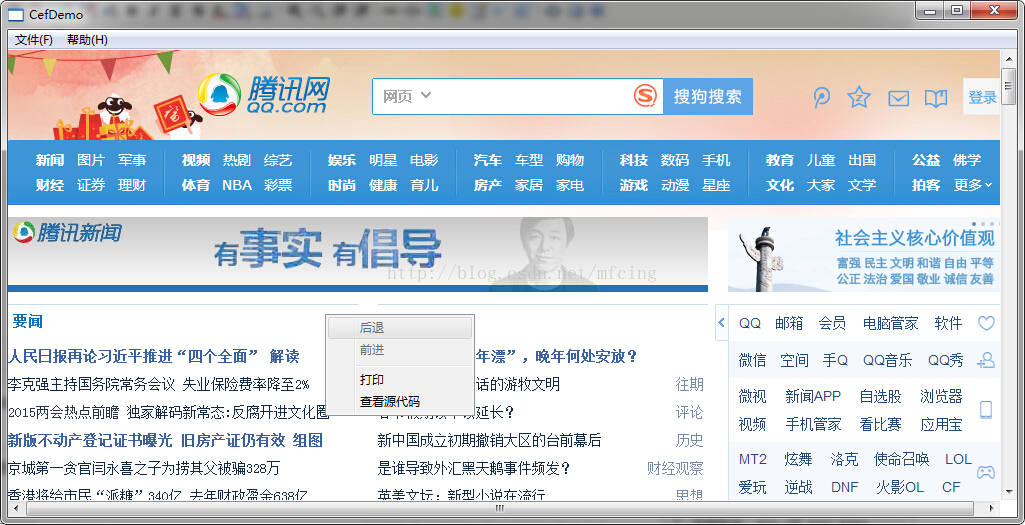Open the star favorites icon in header
The width and height of the screenshot is (1025, 525).
click(859, 97)
